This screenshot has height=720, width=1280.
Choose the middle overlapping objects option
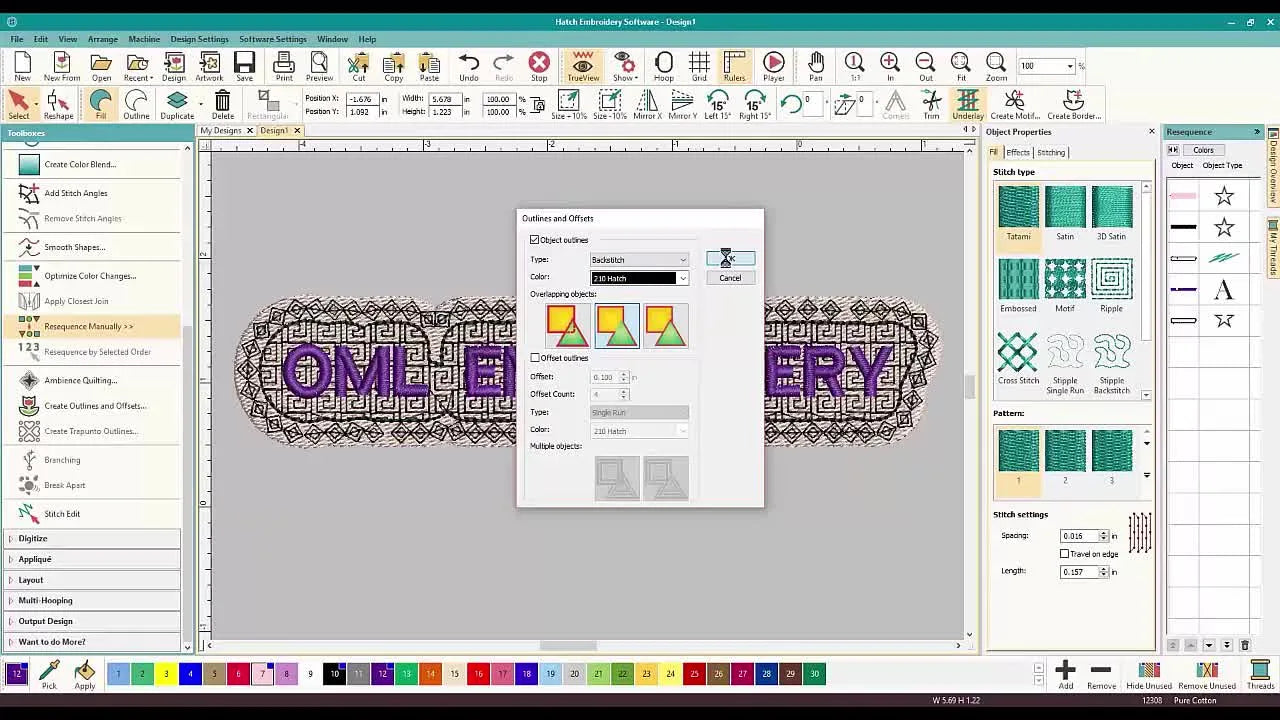tap(617, 326)
